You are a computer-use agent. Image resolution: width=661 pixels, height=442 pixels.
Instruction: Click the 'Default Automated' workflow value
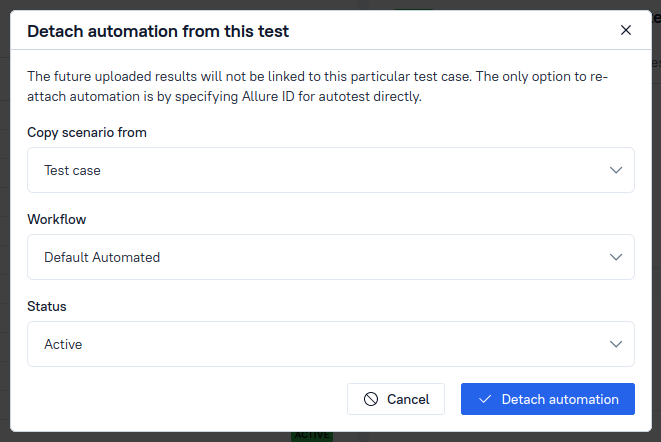point(102,257)
